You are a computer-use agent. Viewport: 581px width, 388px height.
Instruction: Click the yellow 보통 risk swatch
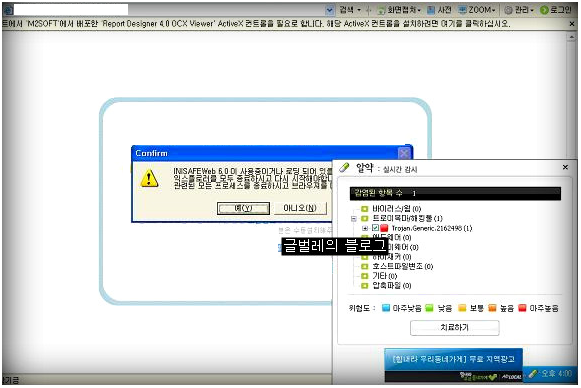point(462,308)
